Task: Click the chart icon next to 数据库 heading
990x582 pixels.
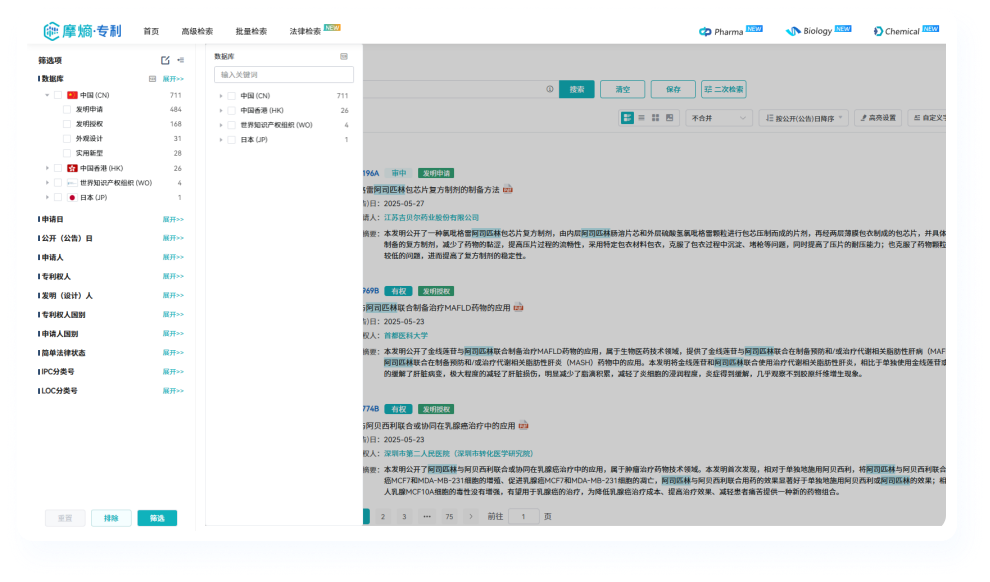Action: click(152, 79)
